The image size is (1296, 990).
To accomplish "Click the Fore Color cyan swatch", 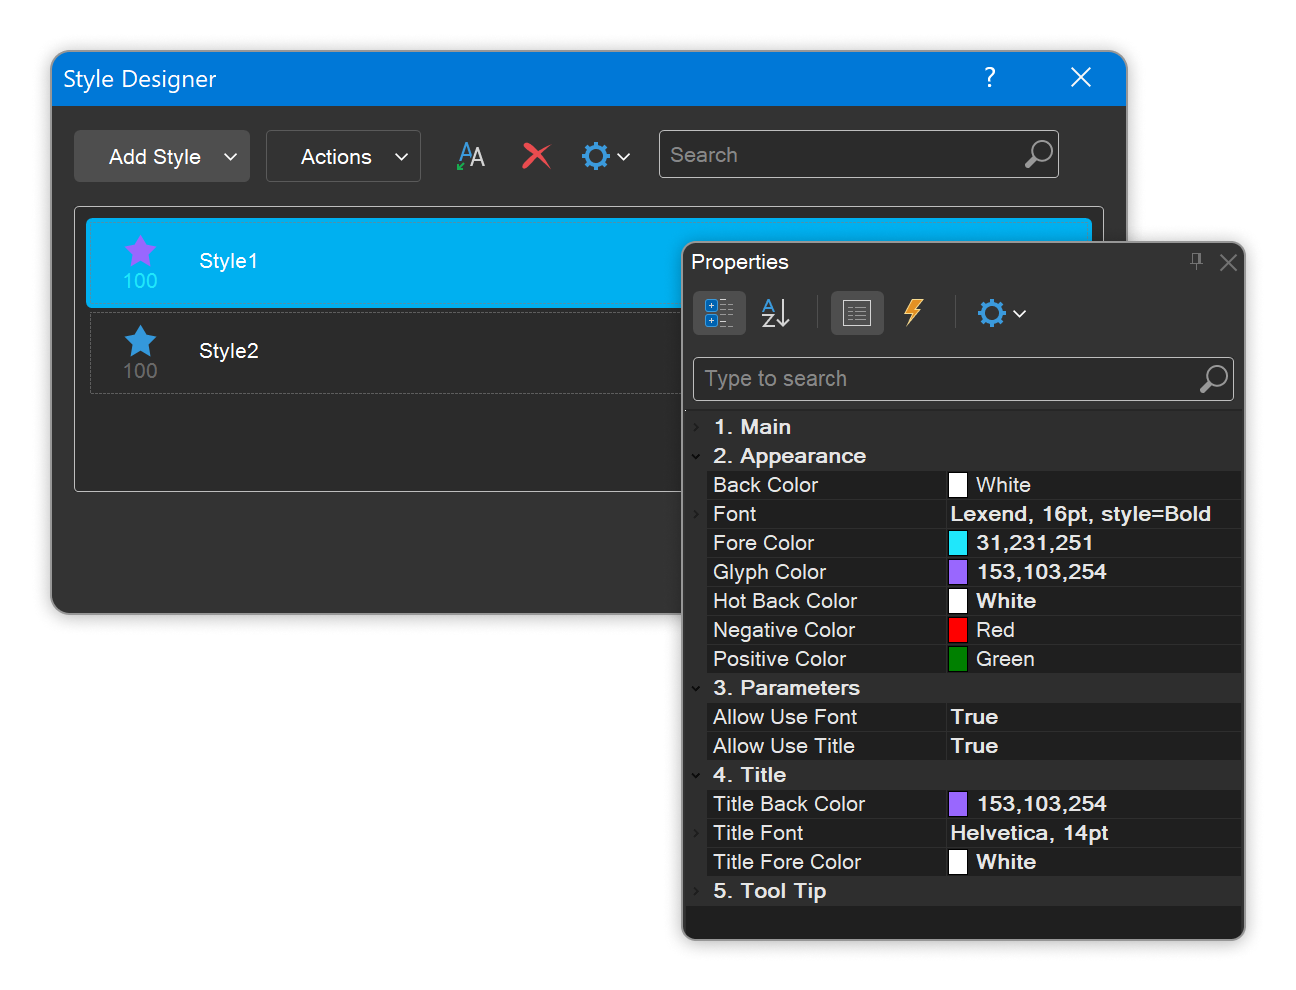I will (x=958, y=543).
